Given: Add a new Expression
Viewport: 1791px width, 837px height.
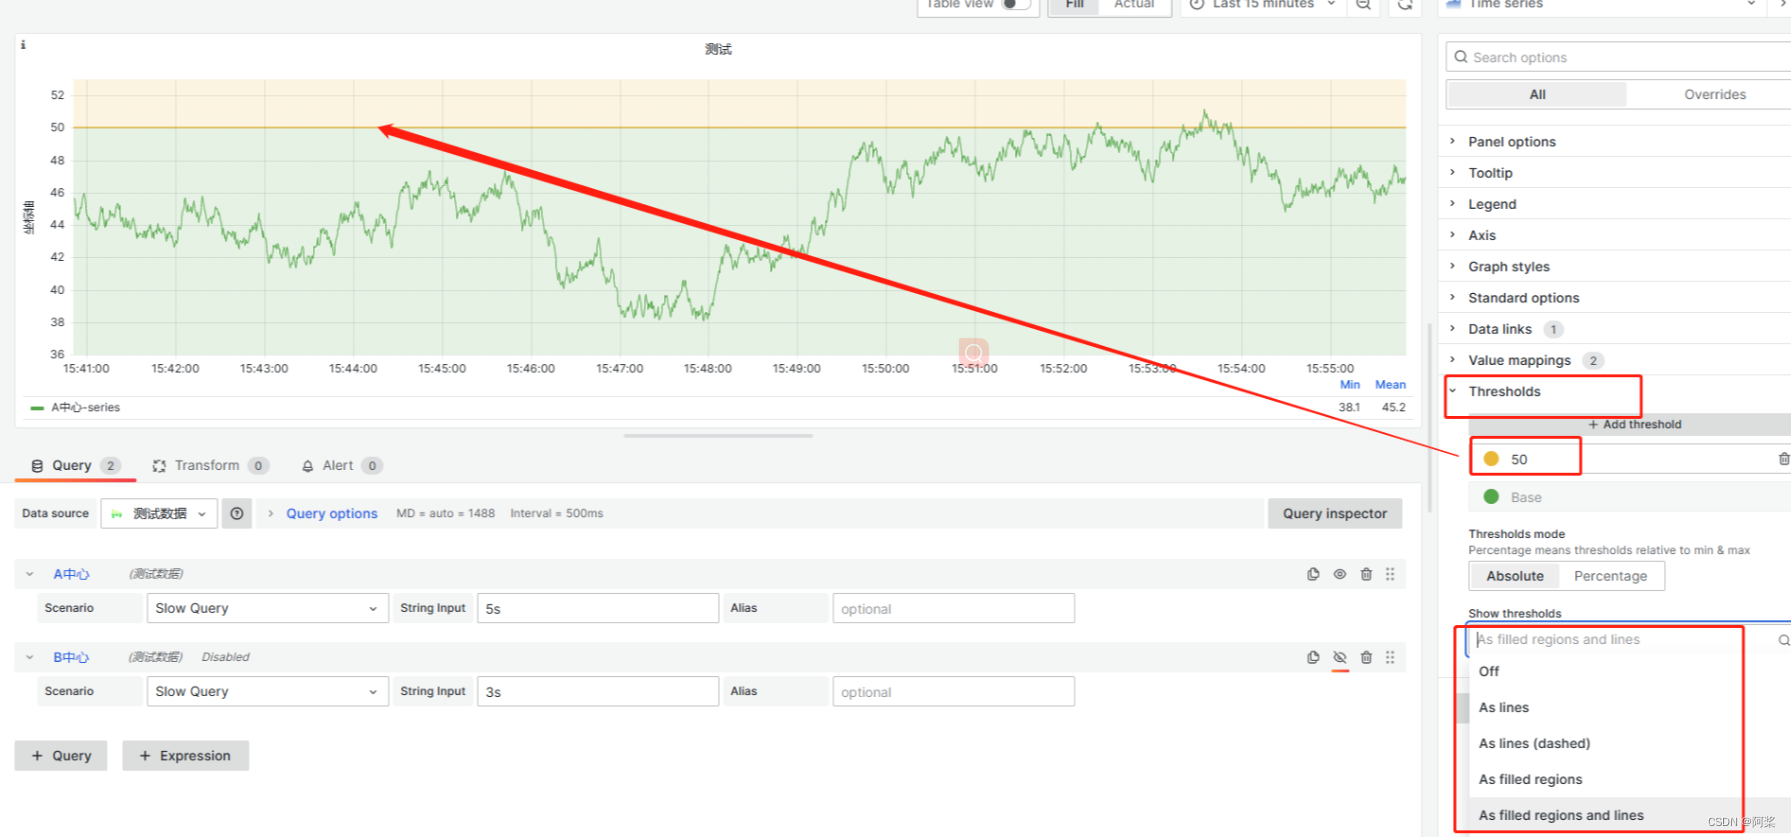Looking at the screenshot, I should [185, 756].
